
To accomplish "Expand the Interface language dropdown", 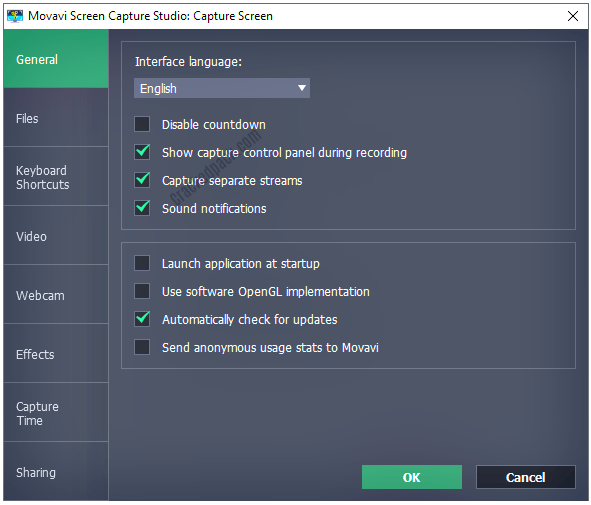I will click(x=222, y=88).
